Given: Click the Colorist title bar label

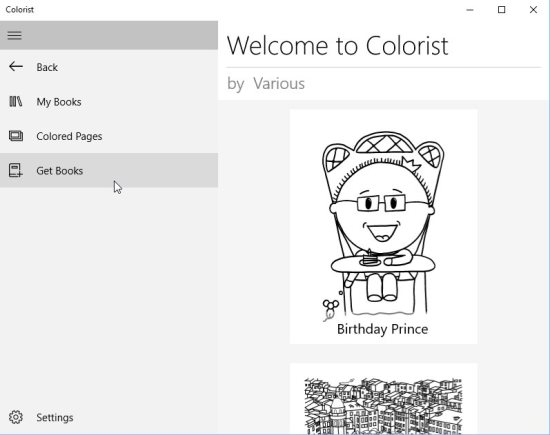Looking at the screenshot, I should point(20,9).
